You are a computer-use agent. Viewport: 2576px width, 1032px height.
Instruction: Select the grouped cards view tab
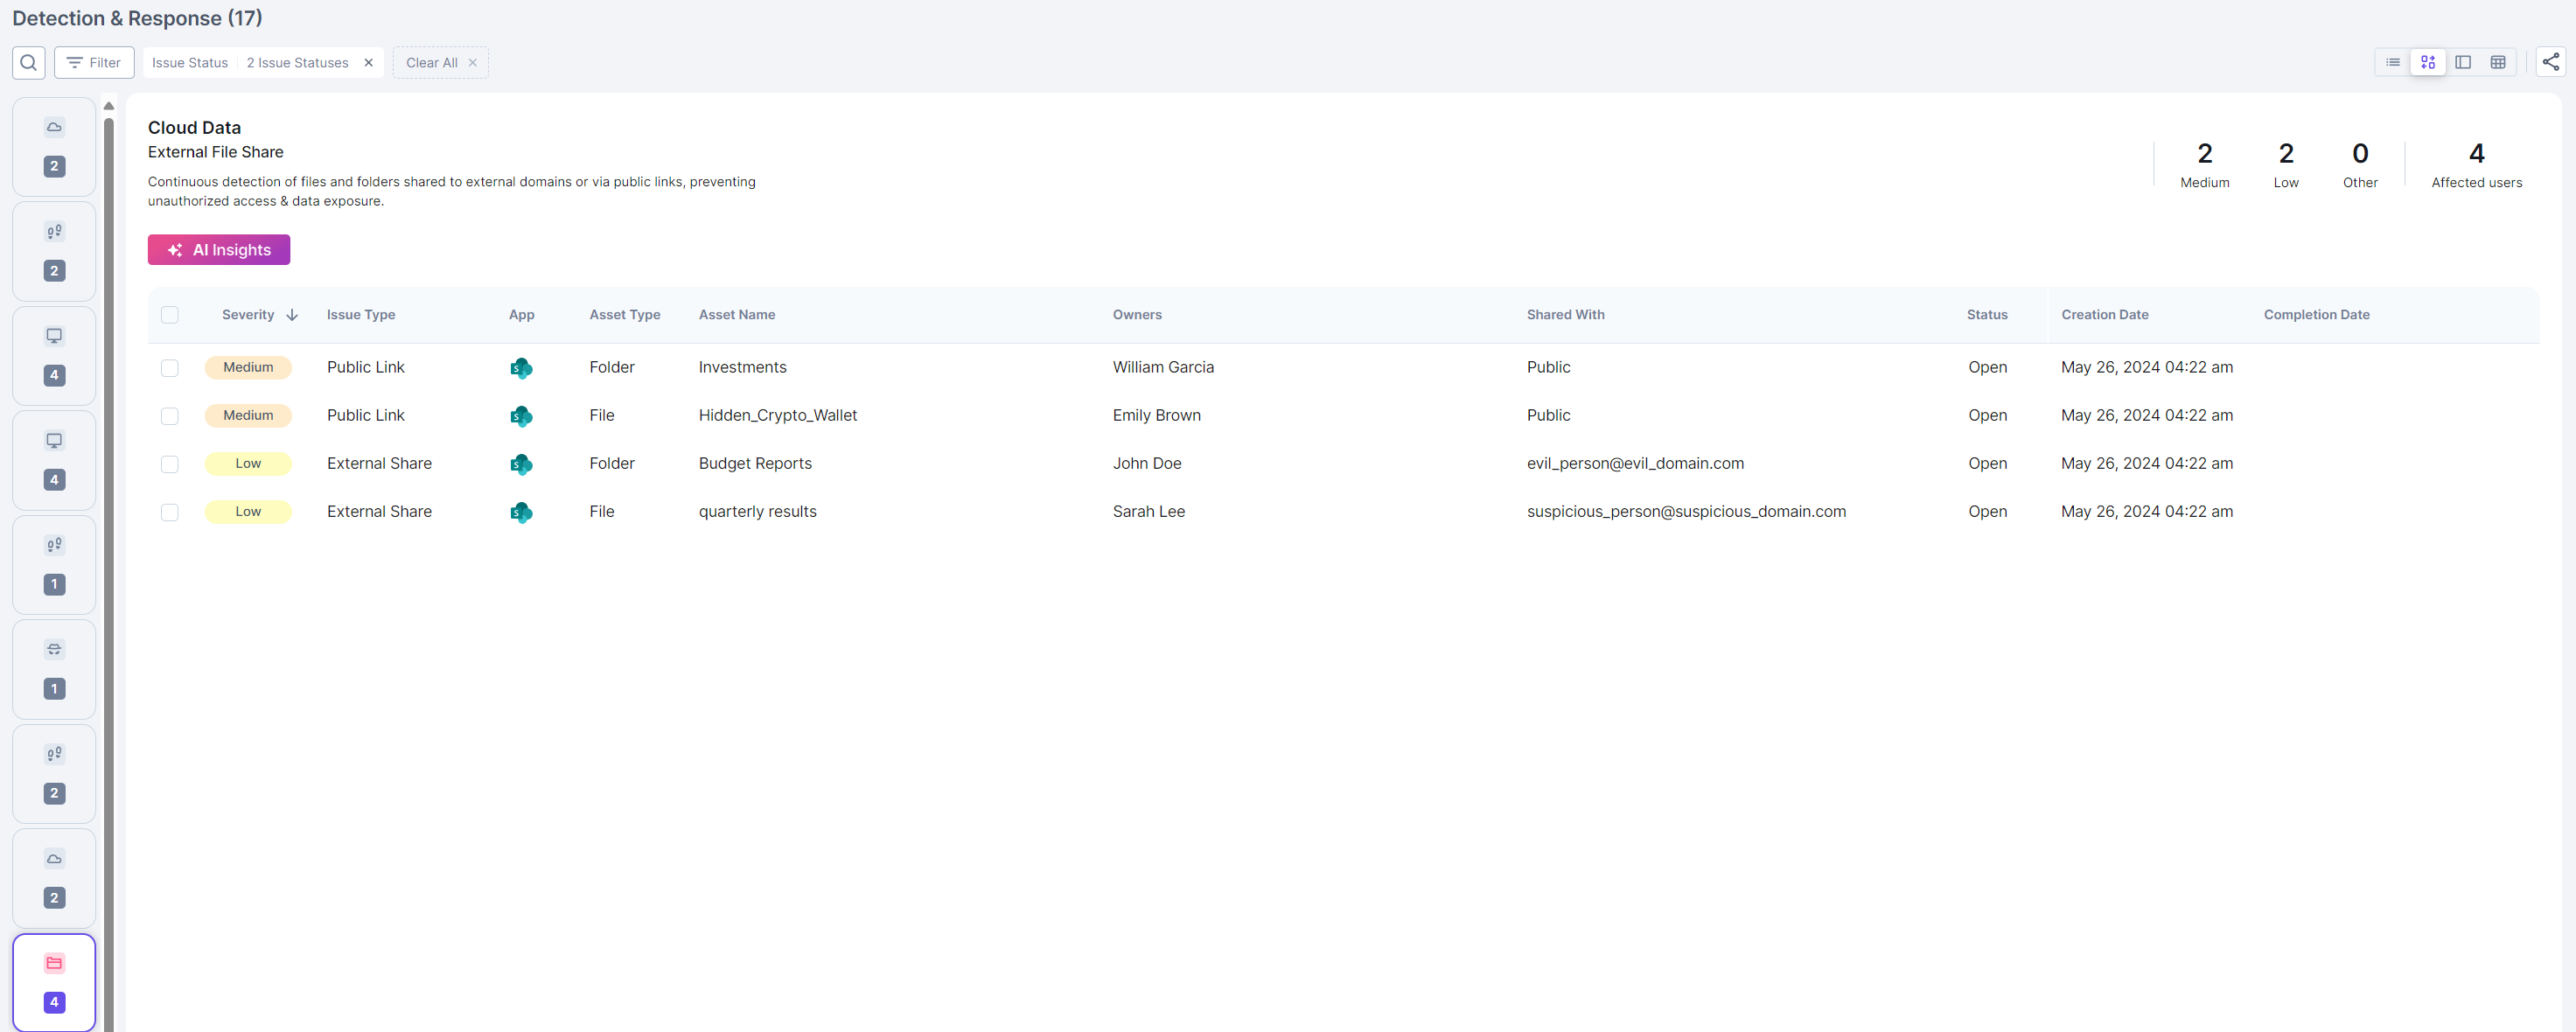point(2427,62)
